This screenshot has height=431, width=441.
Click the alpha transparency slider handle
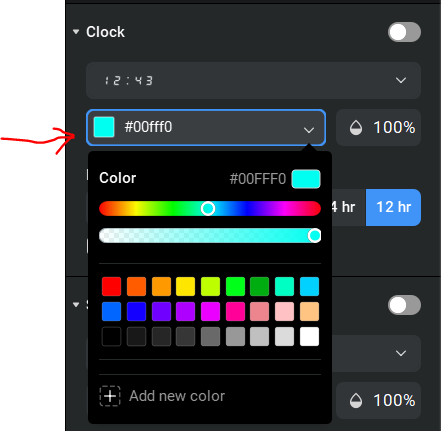coord(314,236)
